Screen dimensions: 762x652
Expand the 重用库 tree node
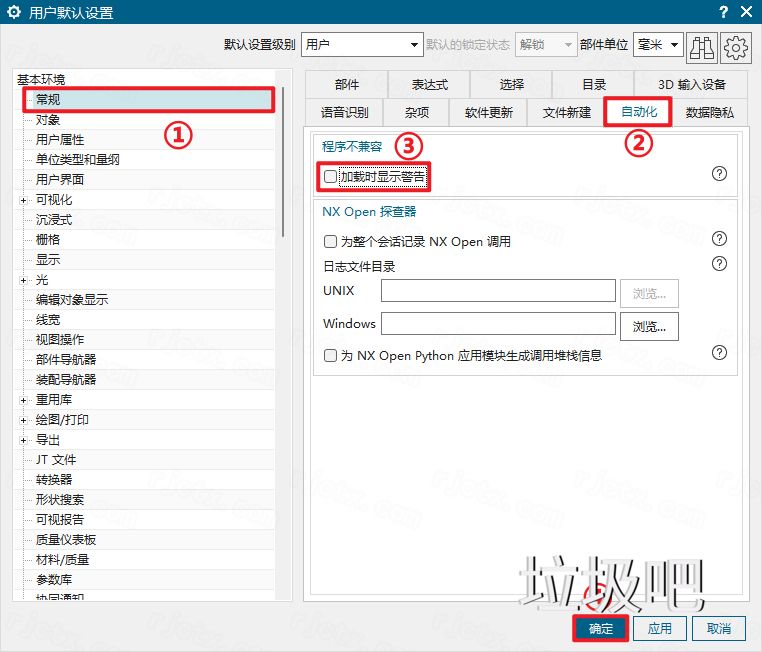tap(23, 400)
